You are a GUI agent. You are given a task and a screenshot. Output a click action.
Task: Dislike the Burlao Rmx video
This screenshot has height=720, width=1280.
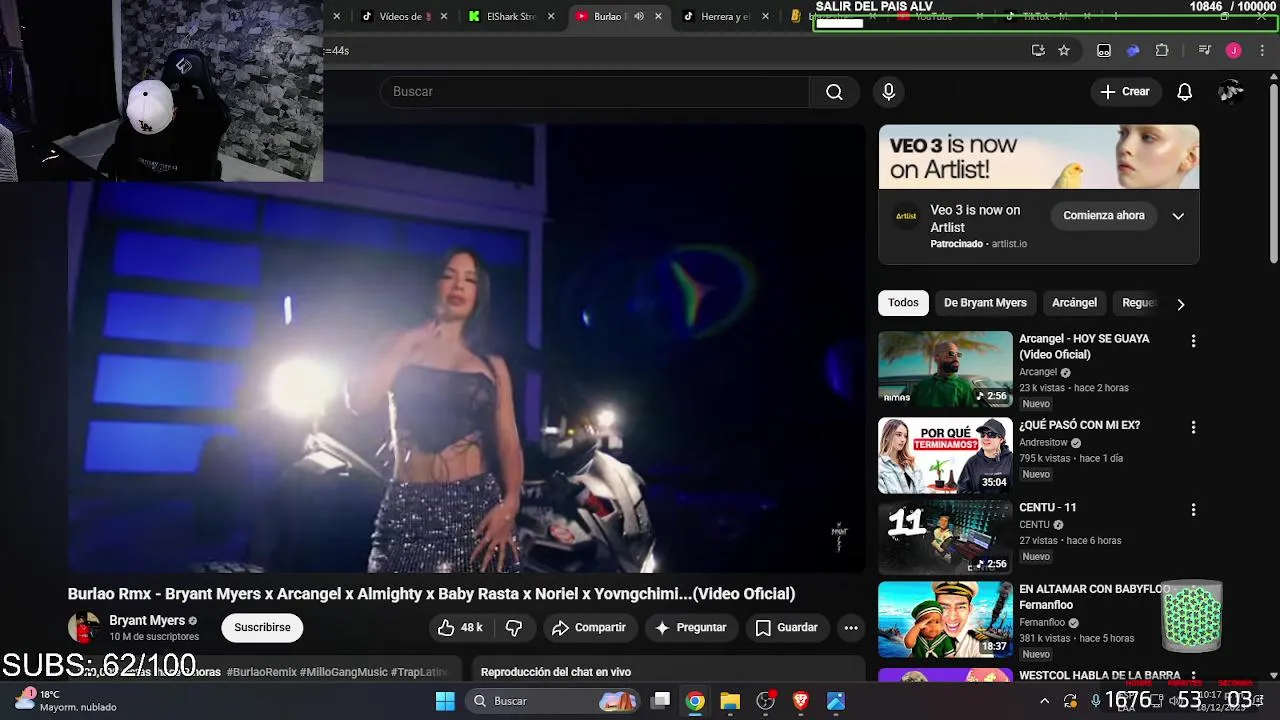click(514, 628)
